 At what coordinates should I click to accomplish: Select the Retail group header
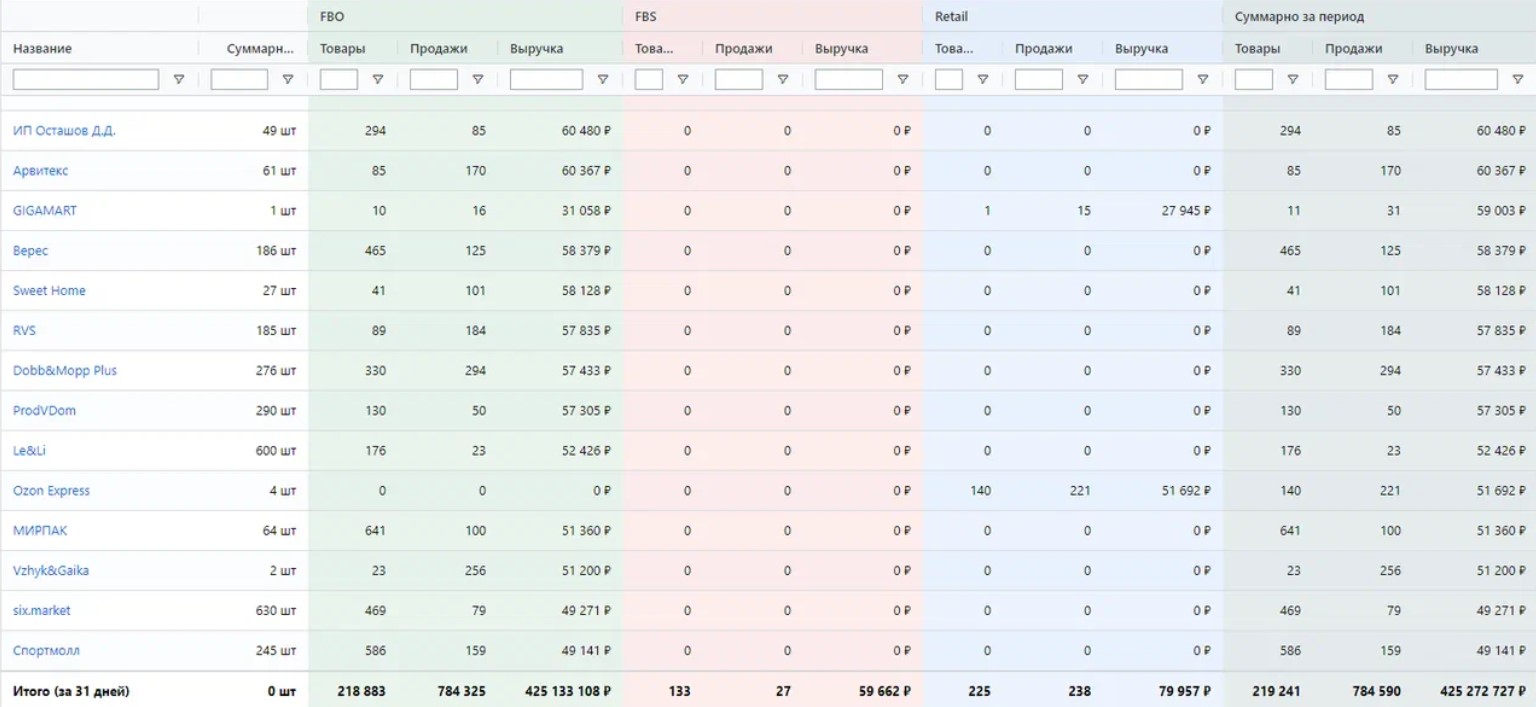pyautogui.click(x=951, y=17)
